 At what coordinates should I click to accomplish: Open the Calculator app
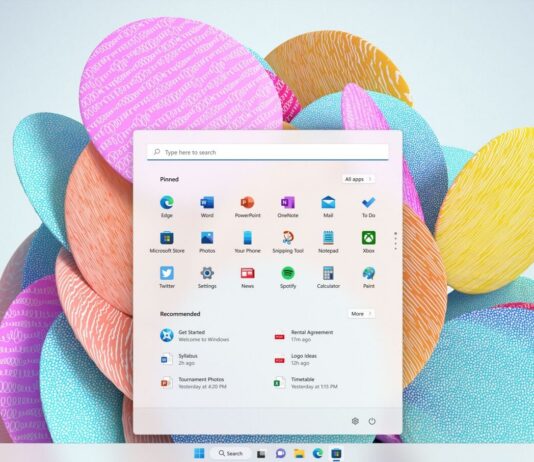pos(328,277)
